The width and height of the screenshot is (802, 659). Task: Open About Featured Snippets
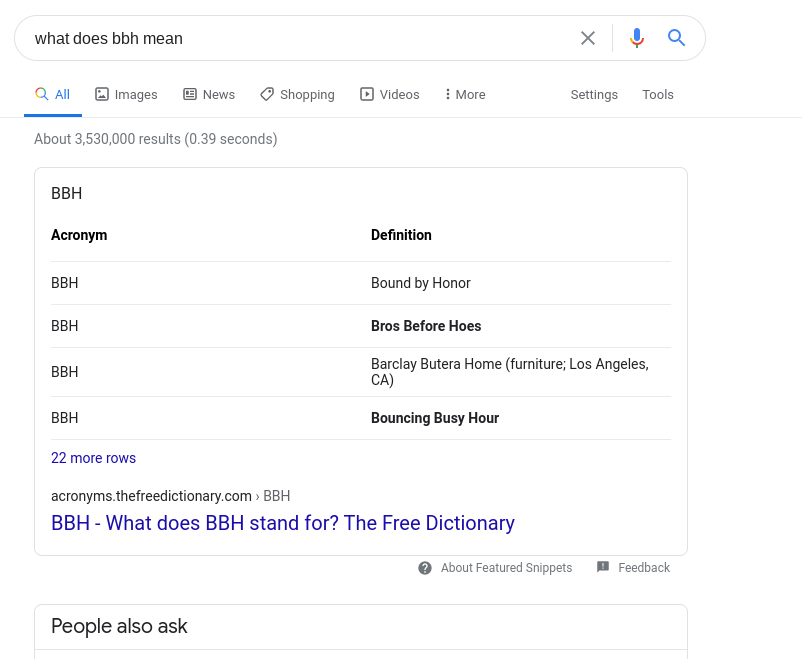pos(506,568)
